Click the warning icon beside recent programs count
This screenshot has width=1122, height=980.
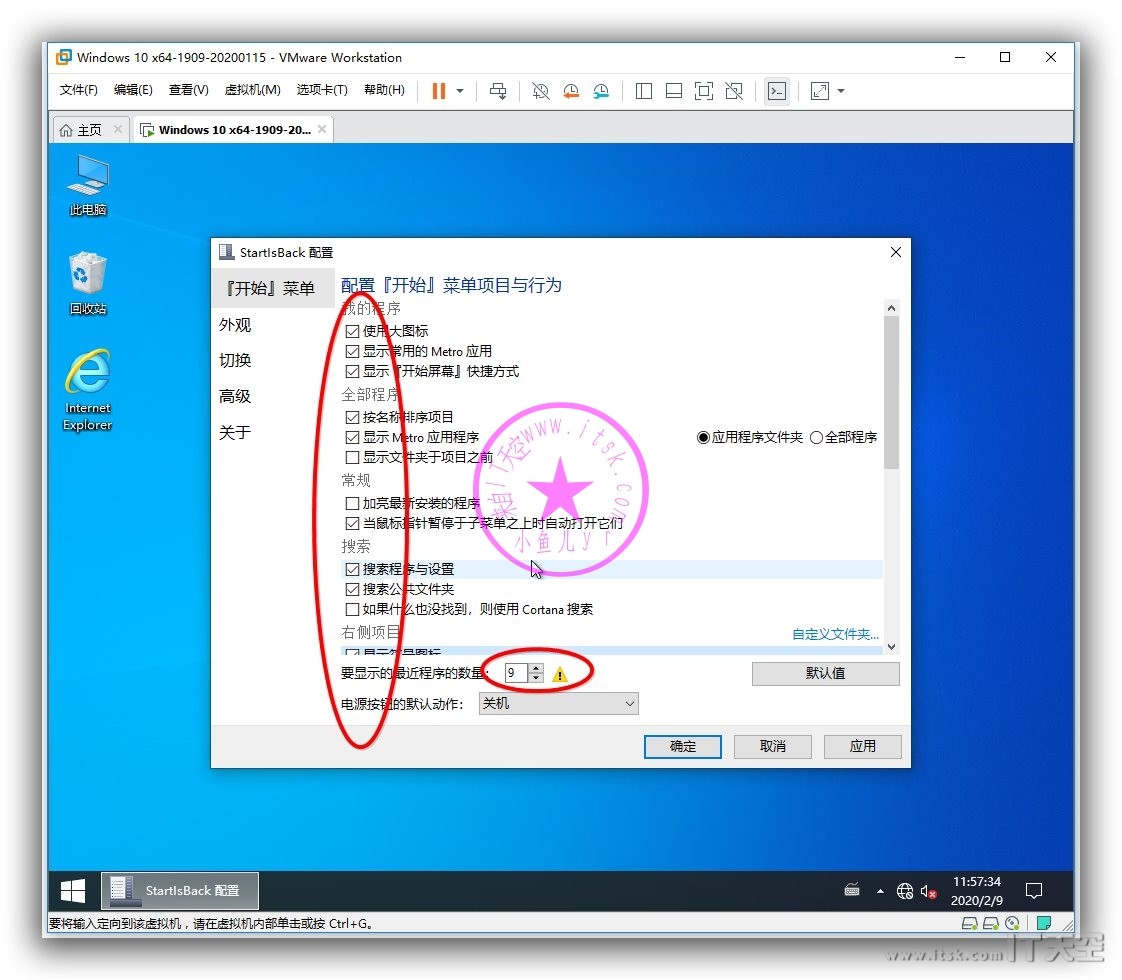coord(560,674)
